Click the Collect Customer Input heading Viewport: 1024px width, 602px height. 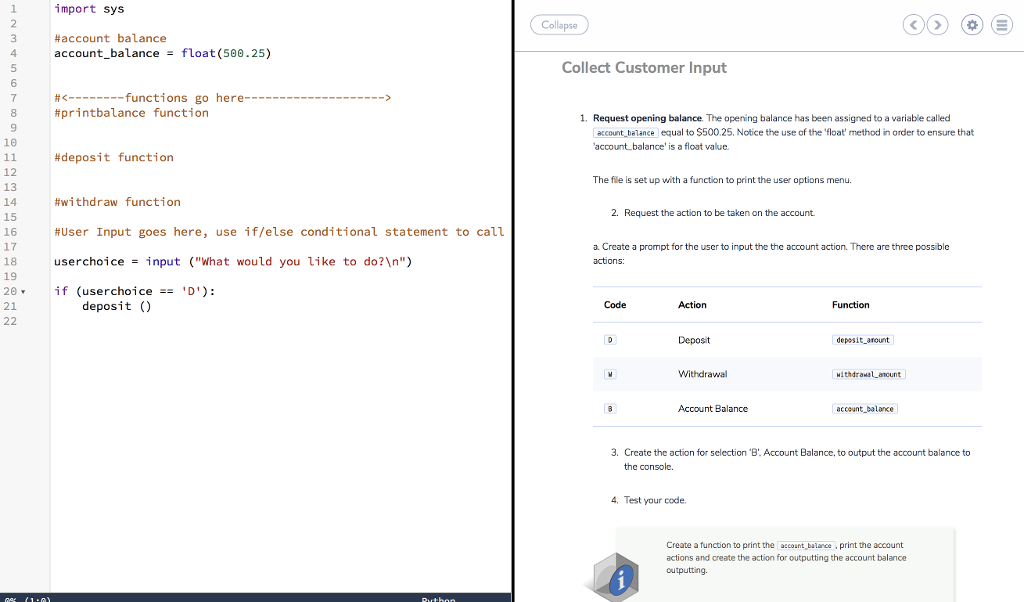tap(644, 68)
